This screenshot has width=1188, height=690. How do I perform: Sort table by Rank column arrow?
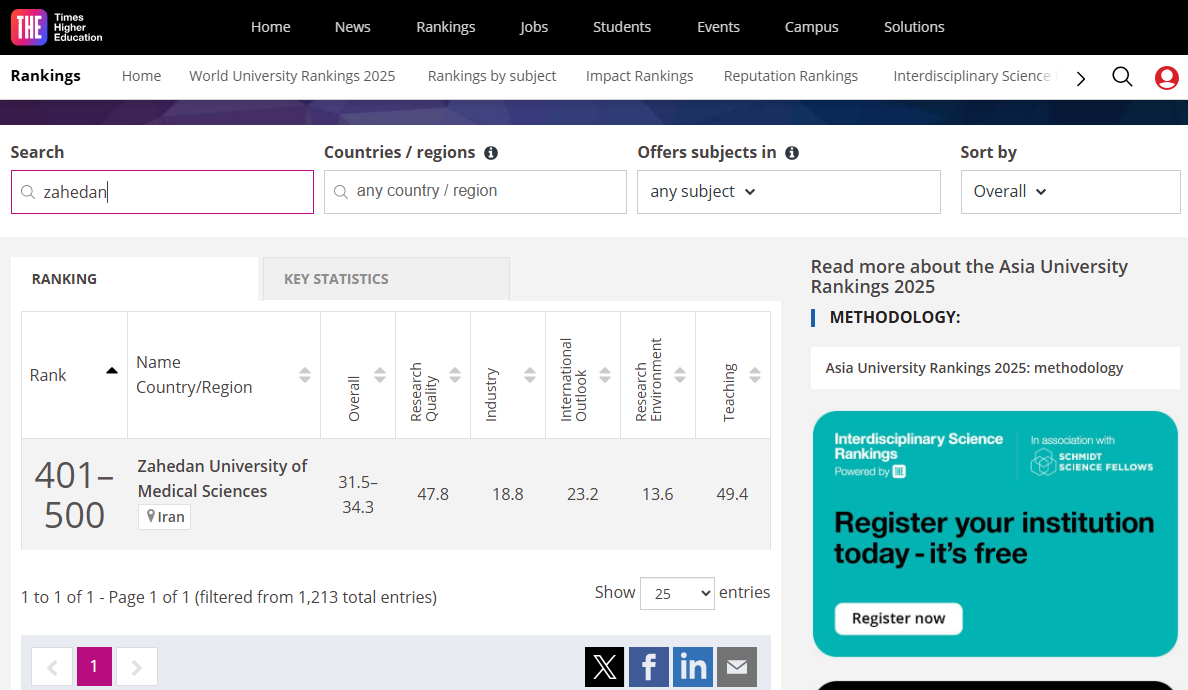[x=111, y=371]
